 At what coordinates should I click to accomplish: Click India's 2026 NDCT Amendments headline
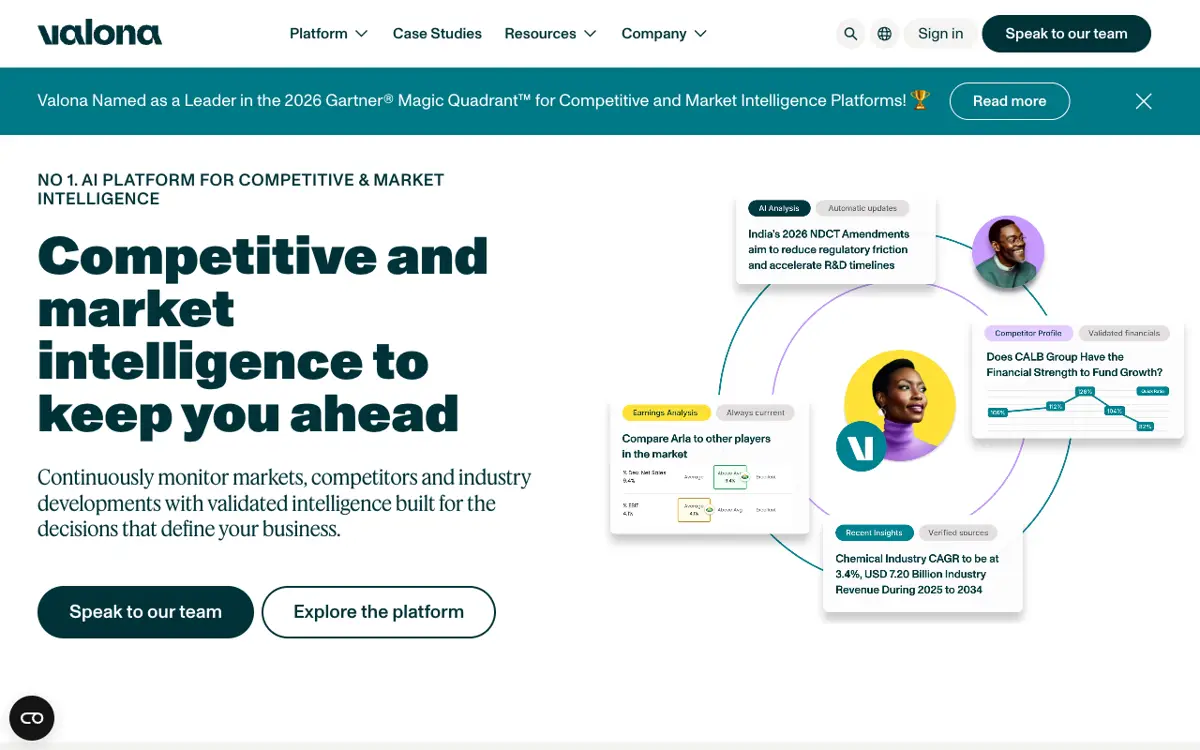829,250
